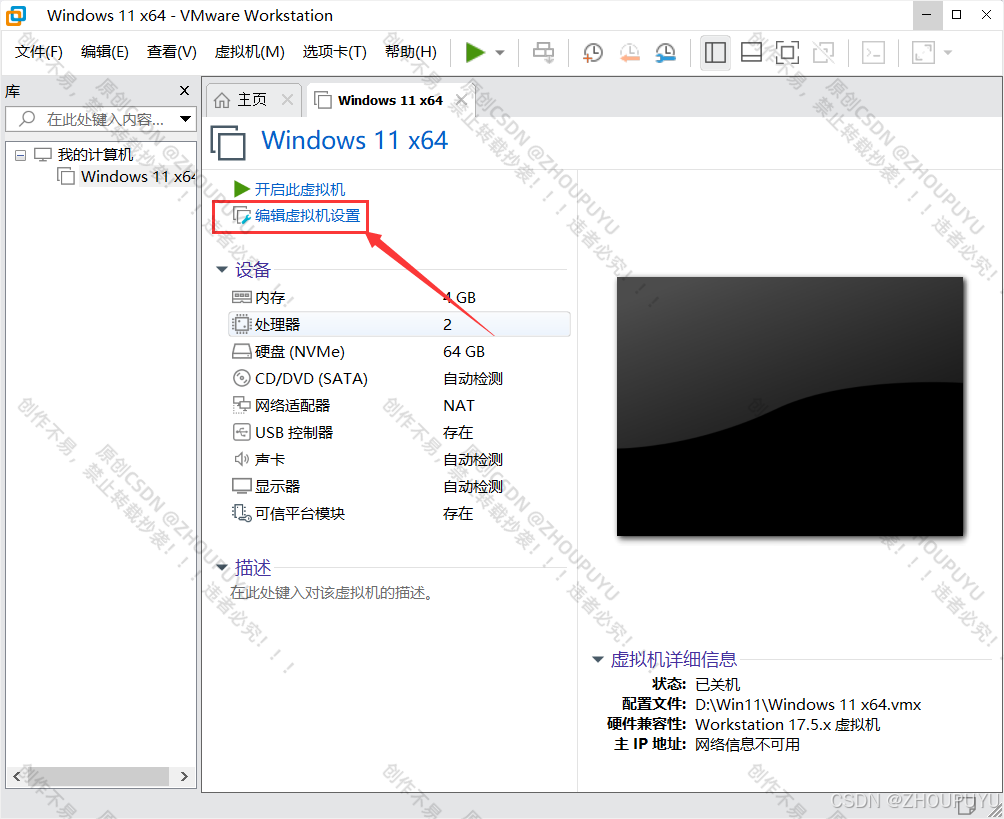Select the 声卡 device row
The height and width of the screenshot is (819, 1004).
tap(400, 459)
